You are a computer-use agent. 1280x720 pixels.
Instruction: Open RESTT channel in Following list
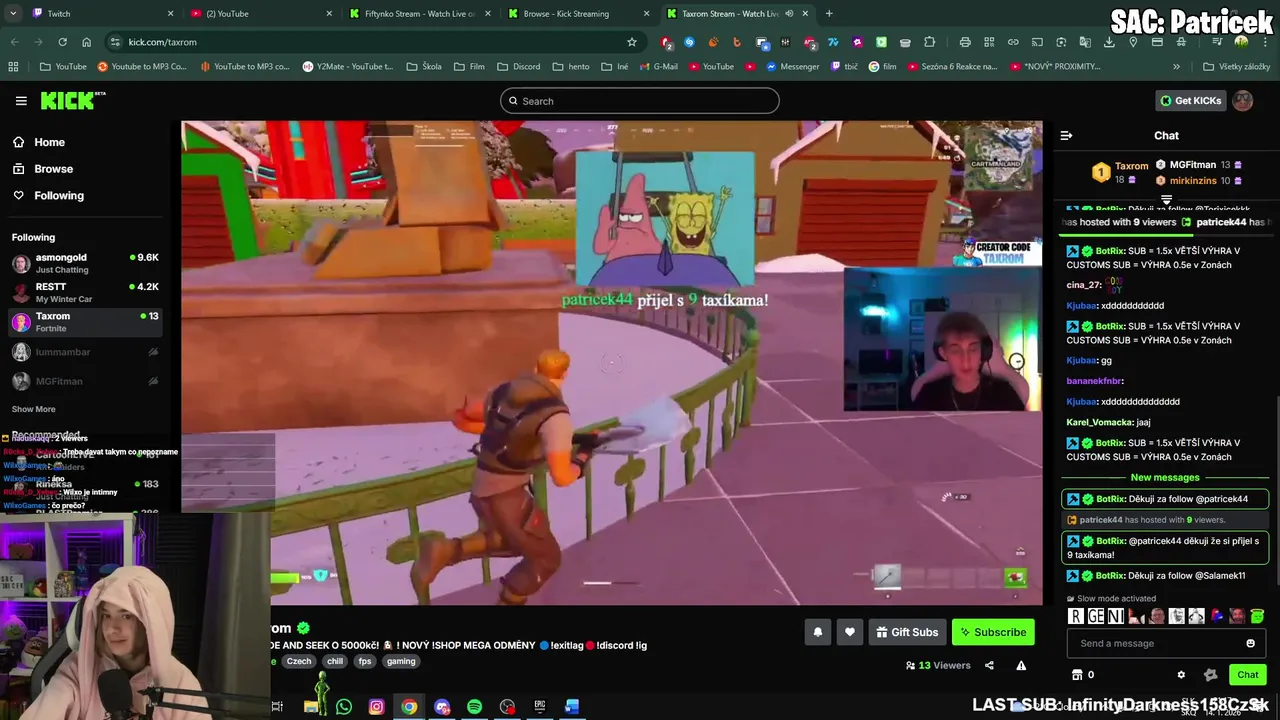coord(85,293)
